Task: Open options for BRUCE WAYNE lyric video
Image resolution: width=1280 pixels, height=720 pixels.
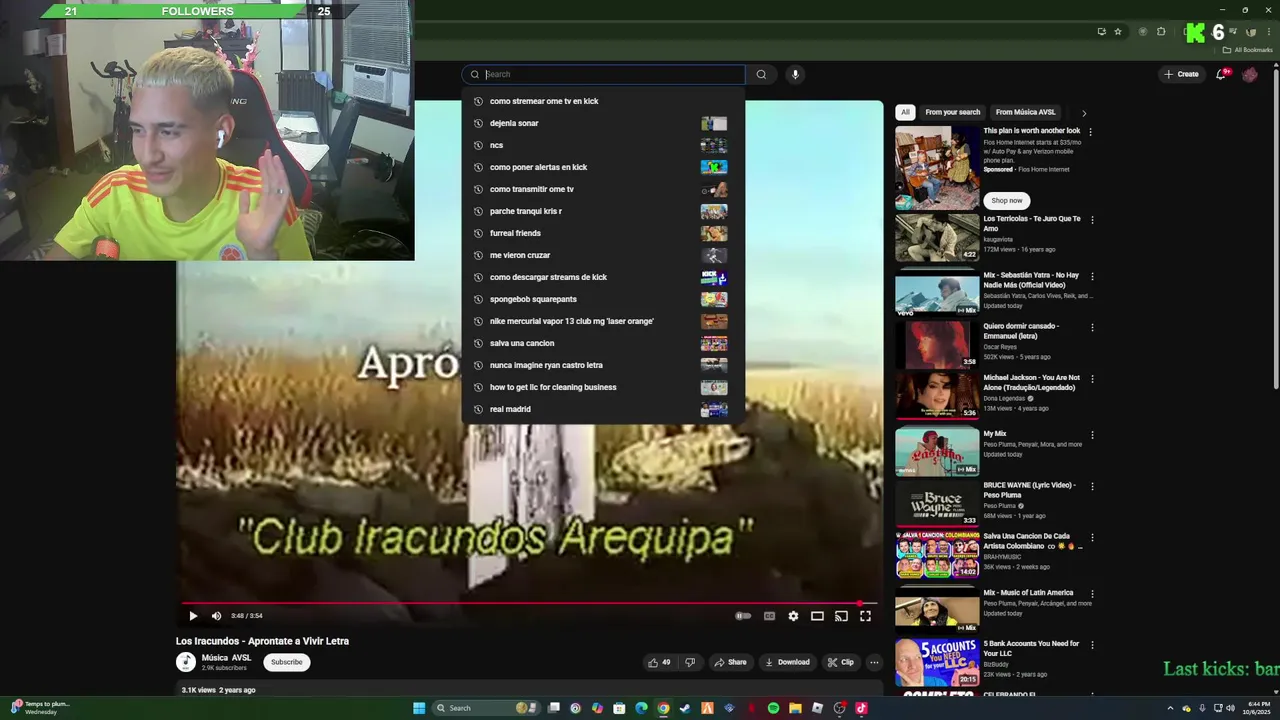Action: pyautogui.click(x=1092, y=486)
